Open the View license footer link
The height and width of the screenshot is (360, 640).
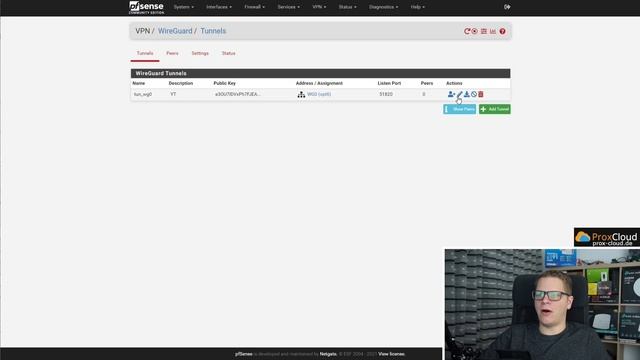(391, 354)
